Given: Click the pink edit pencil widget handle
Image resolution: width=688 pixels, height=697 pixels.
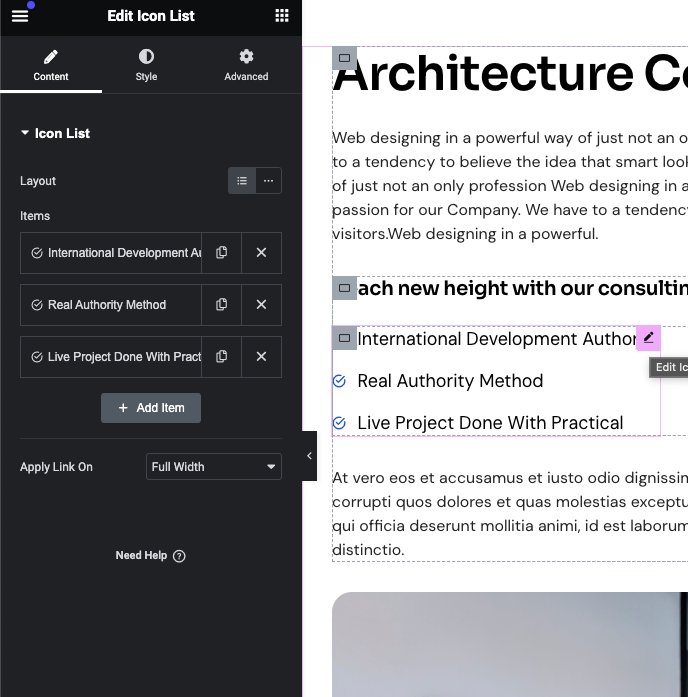Looking at the screenshot, I should tap(648, 338).
